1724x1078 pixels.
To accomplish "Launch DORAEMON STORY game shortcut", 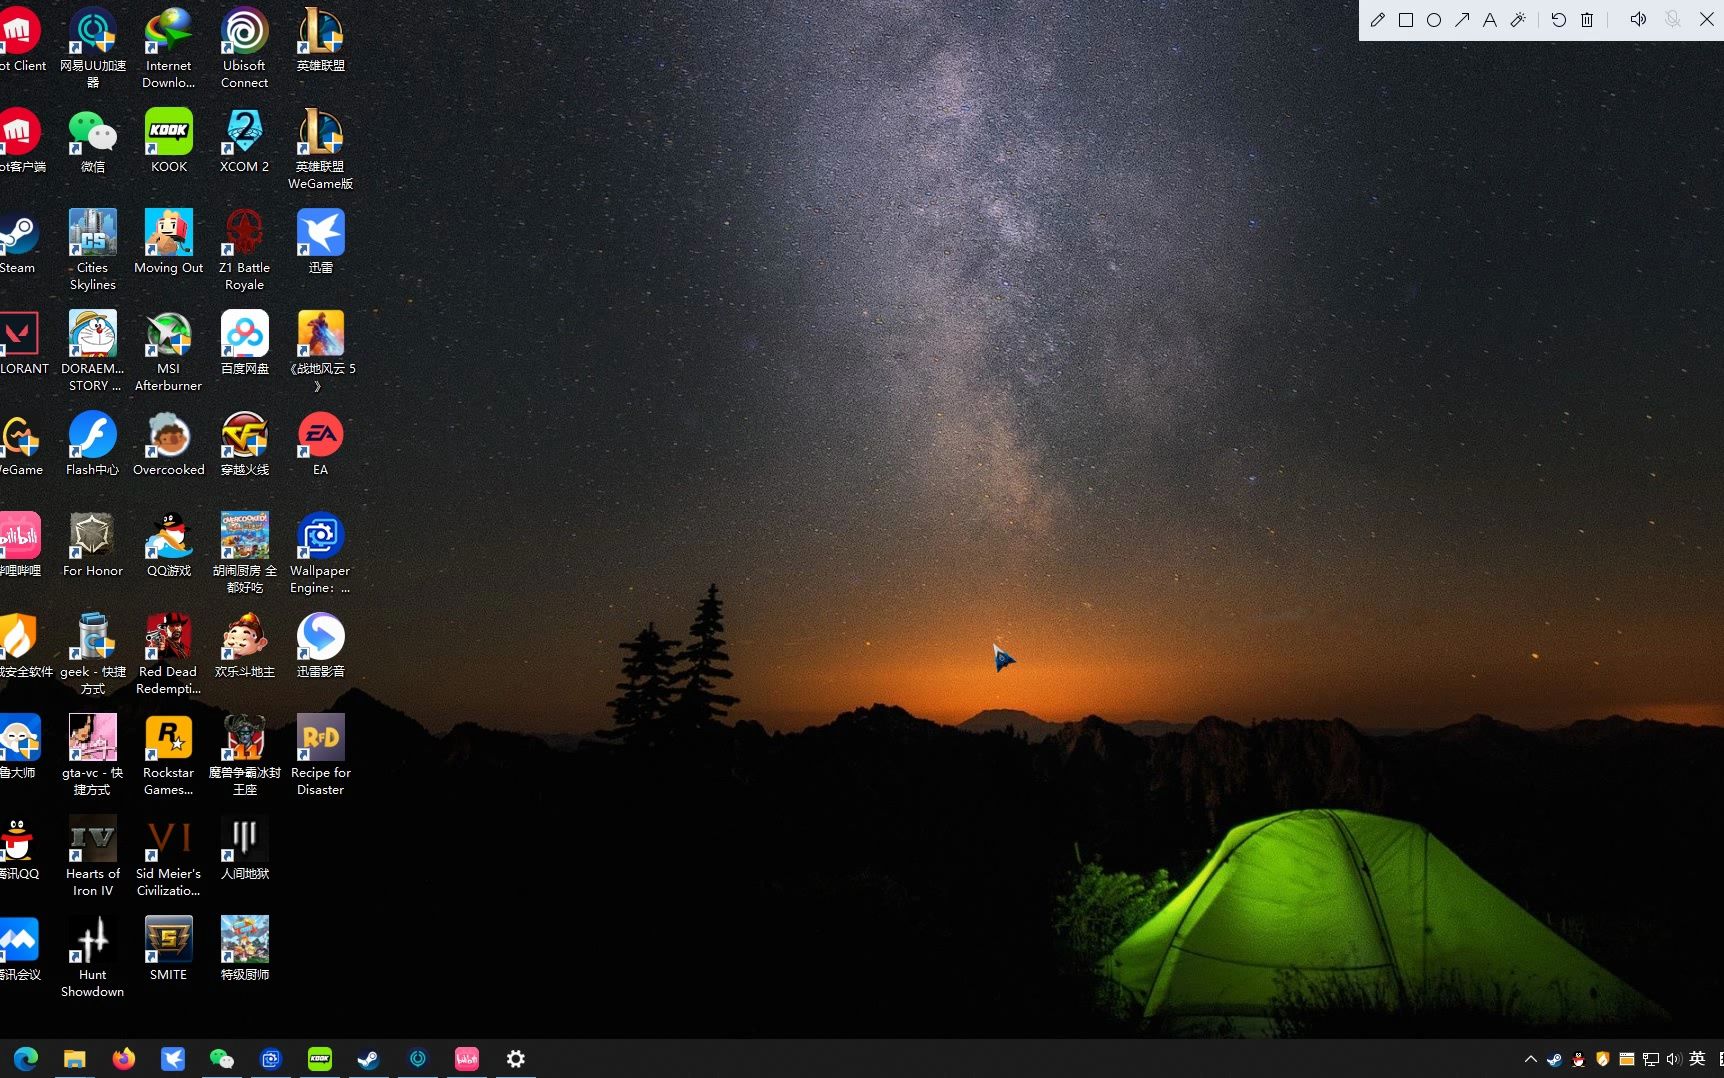I will [x=93, y=351].
